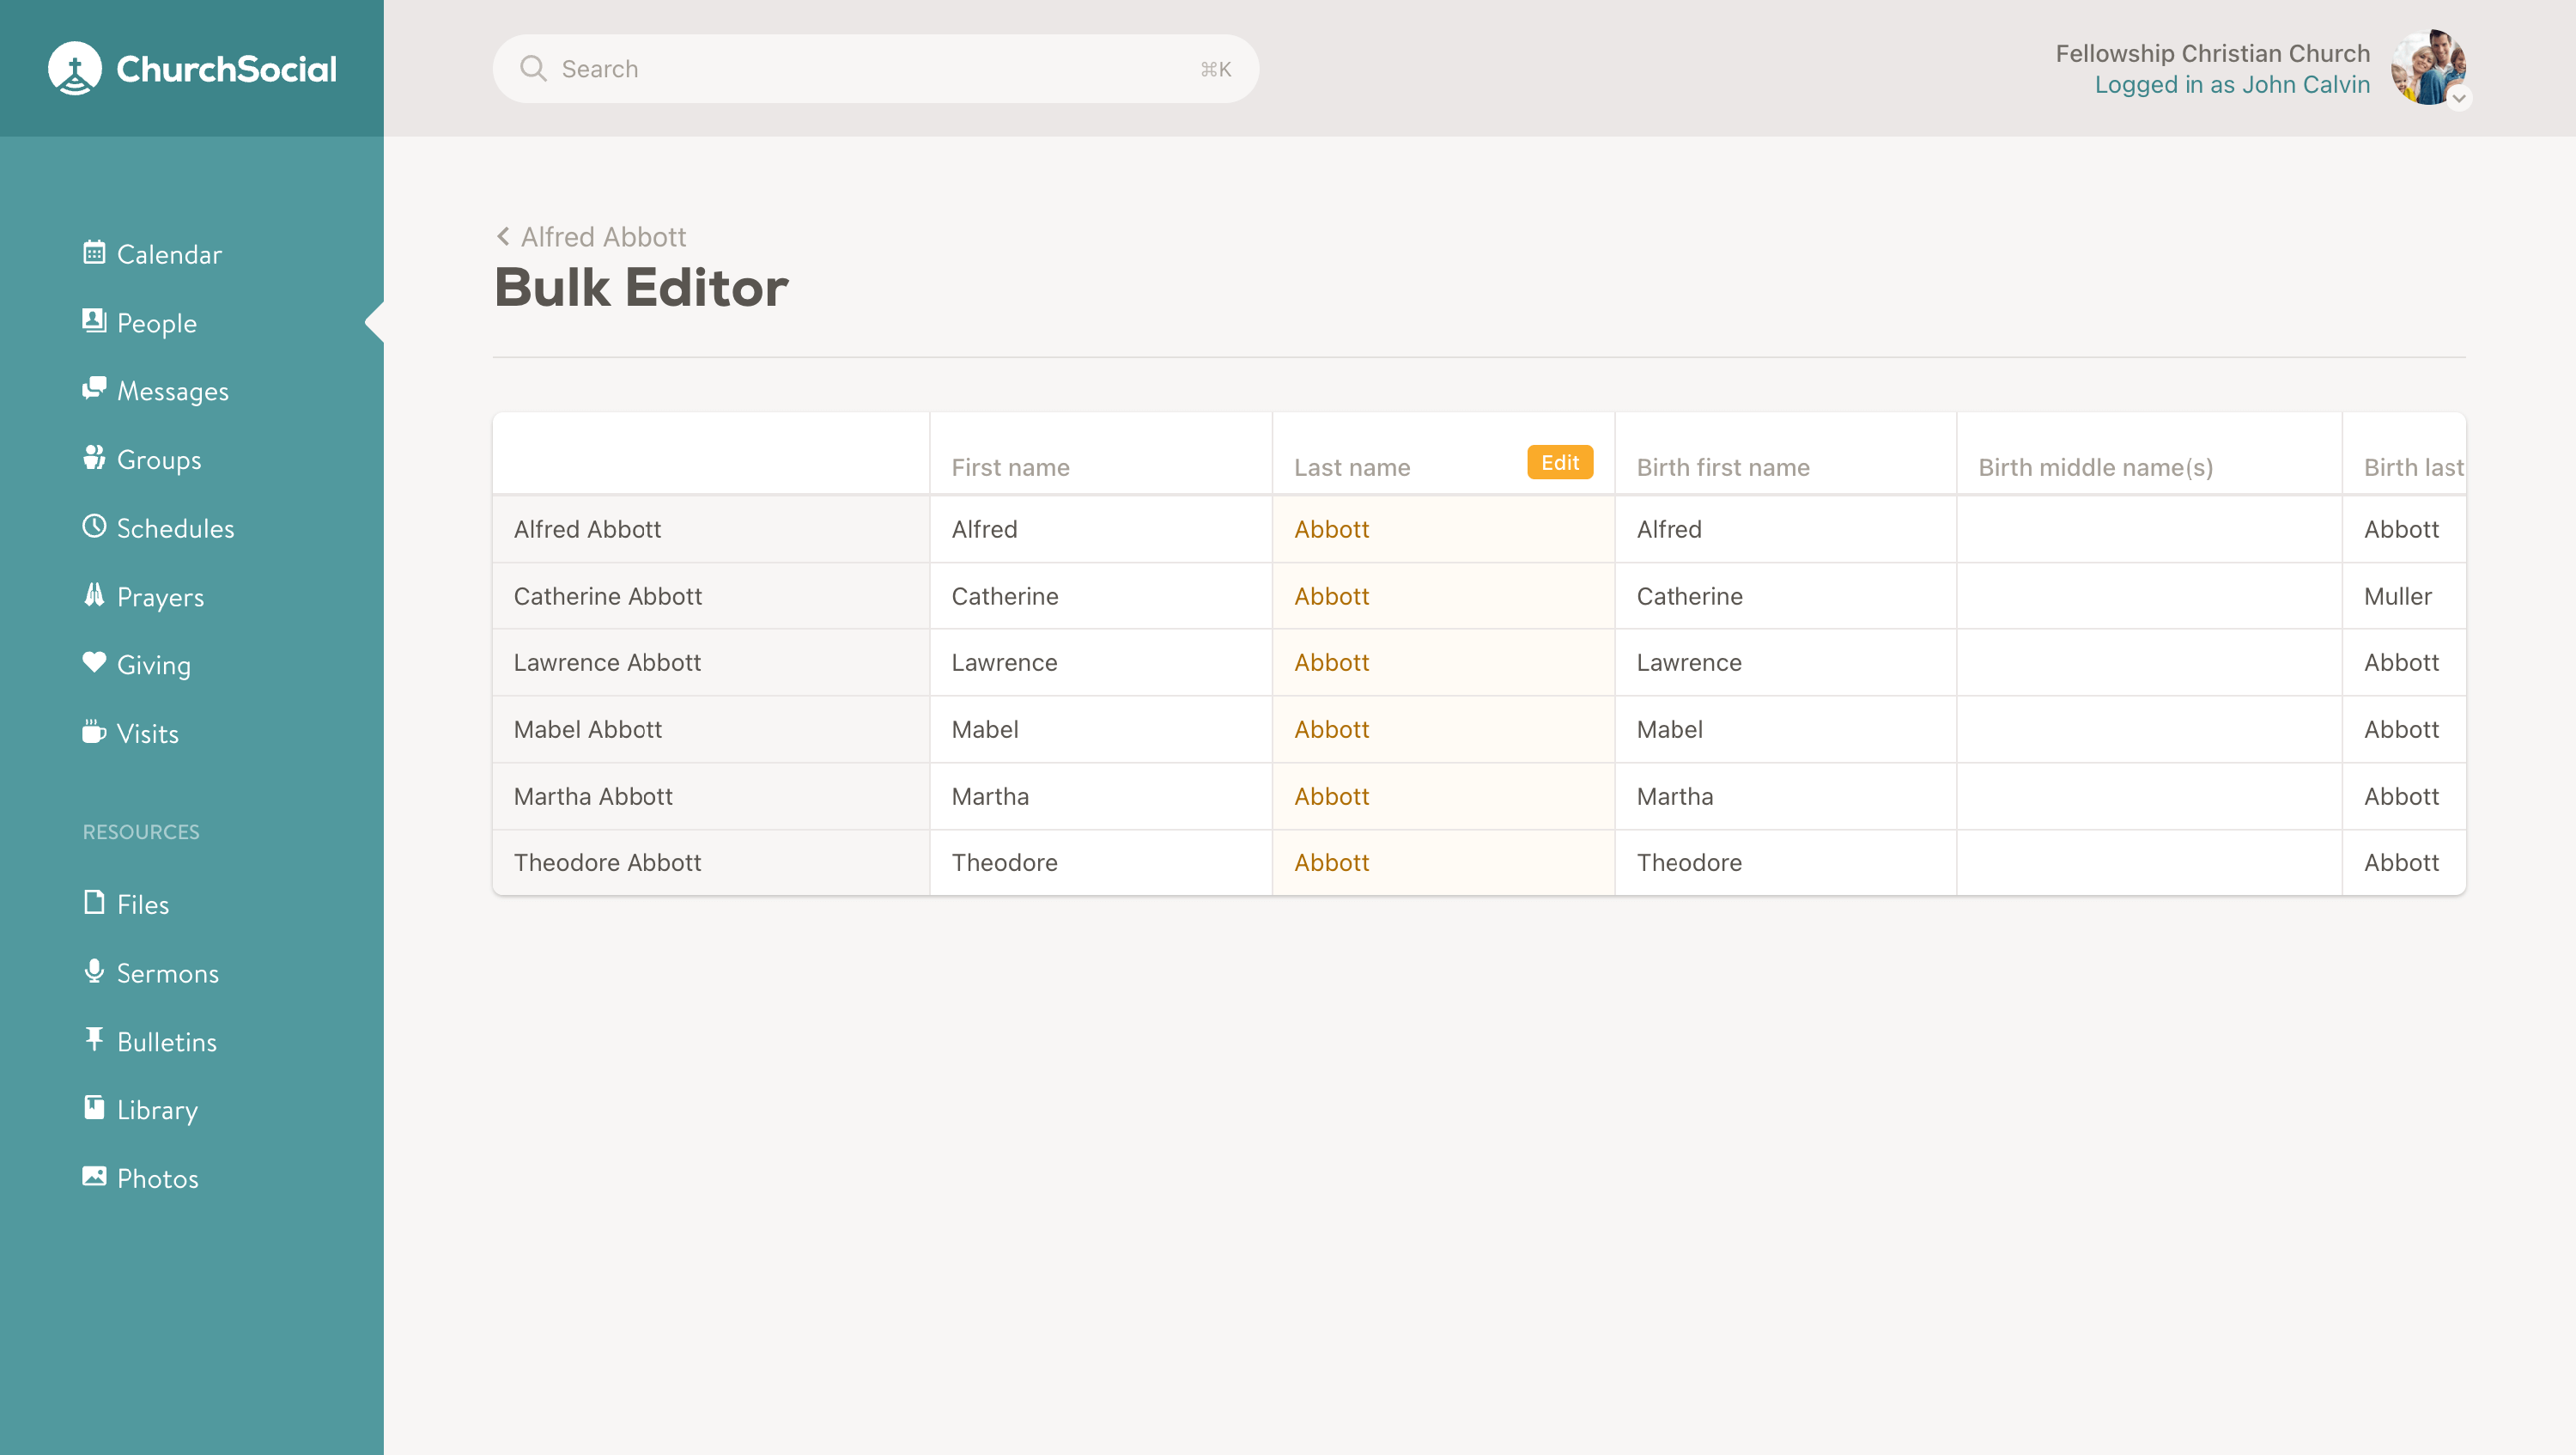
Task: Click the praying hands Prayers icon
Action: 94,595
